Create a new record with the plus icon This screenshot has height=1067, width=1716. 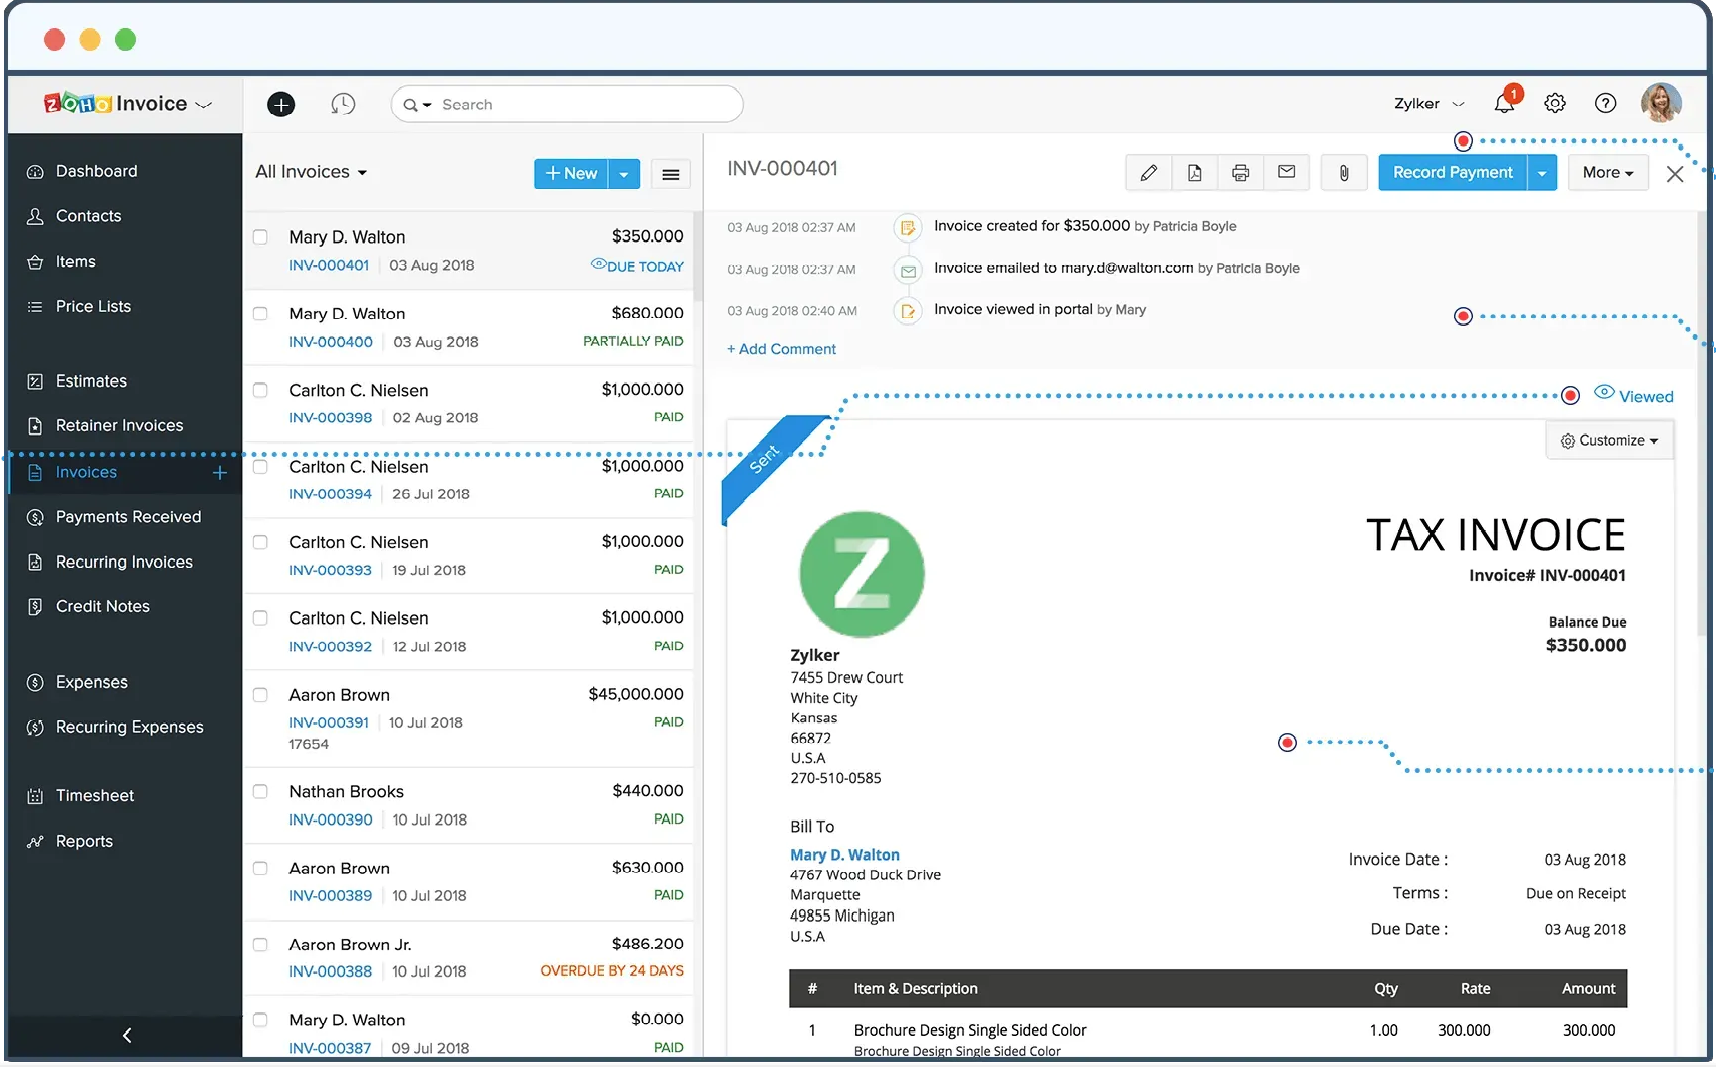click(280, 103)
